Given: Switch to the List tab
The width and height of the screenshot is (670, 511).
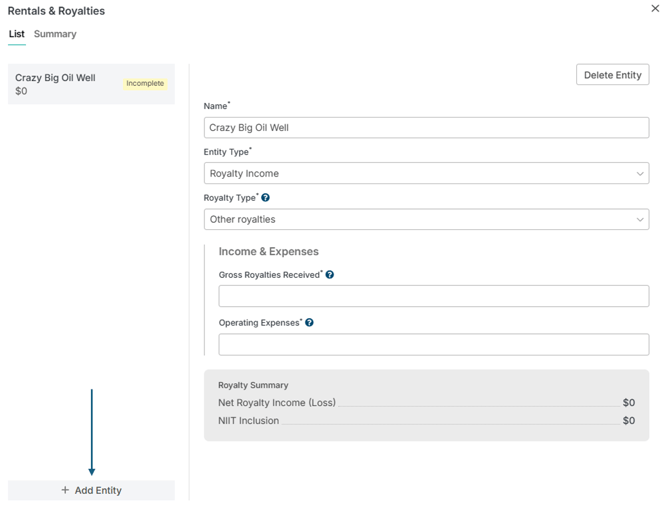Looking at the screenshot, I should click(17, 34).
